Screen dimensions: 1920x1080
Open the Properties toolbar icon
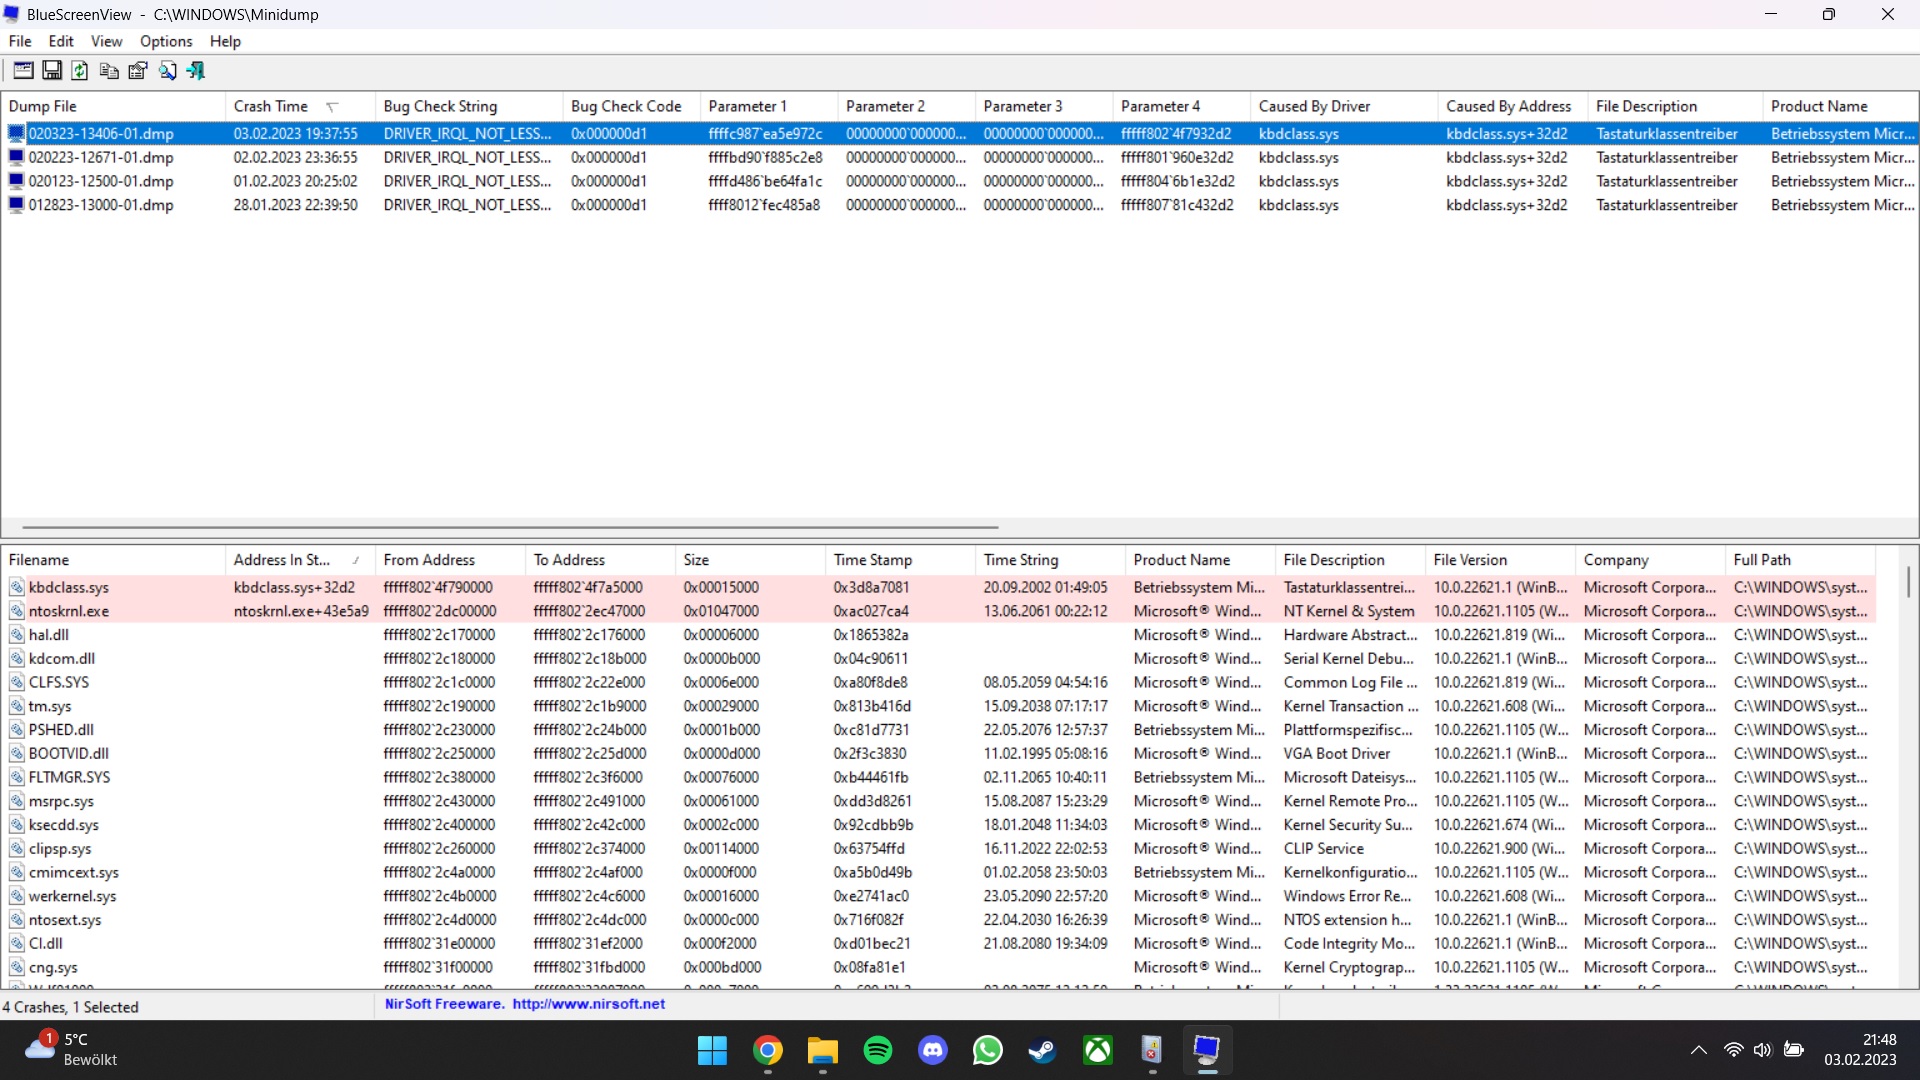tap(138, 70)
